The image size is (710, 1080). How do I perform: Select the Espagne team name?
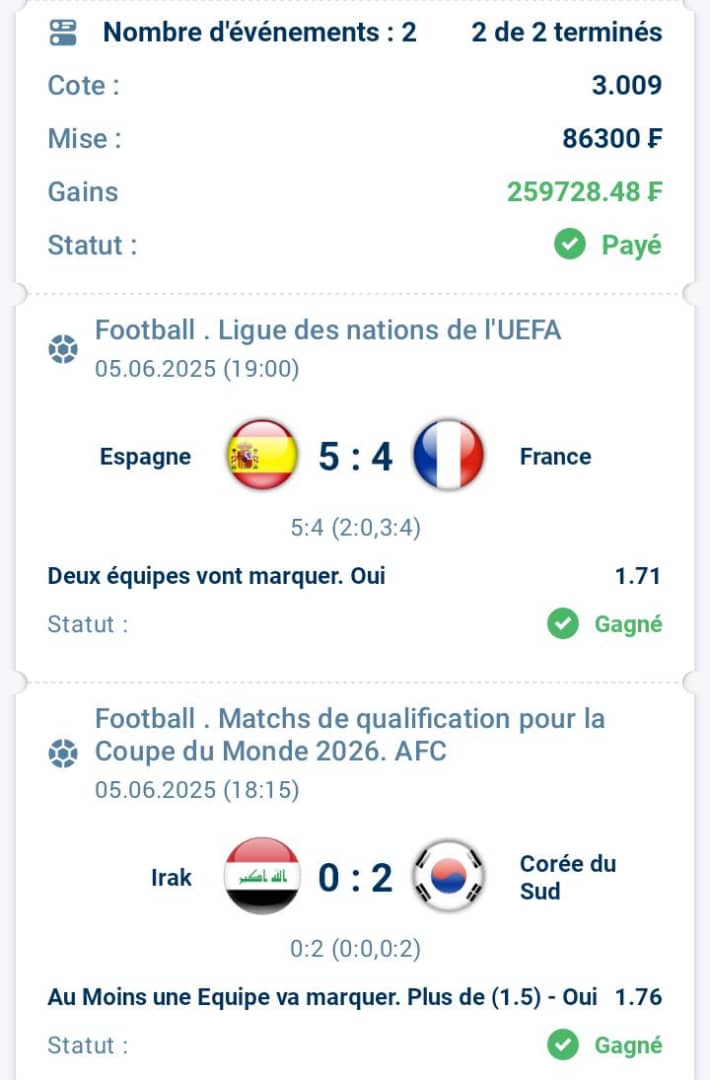[x=145, y=457]
